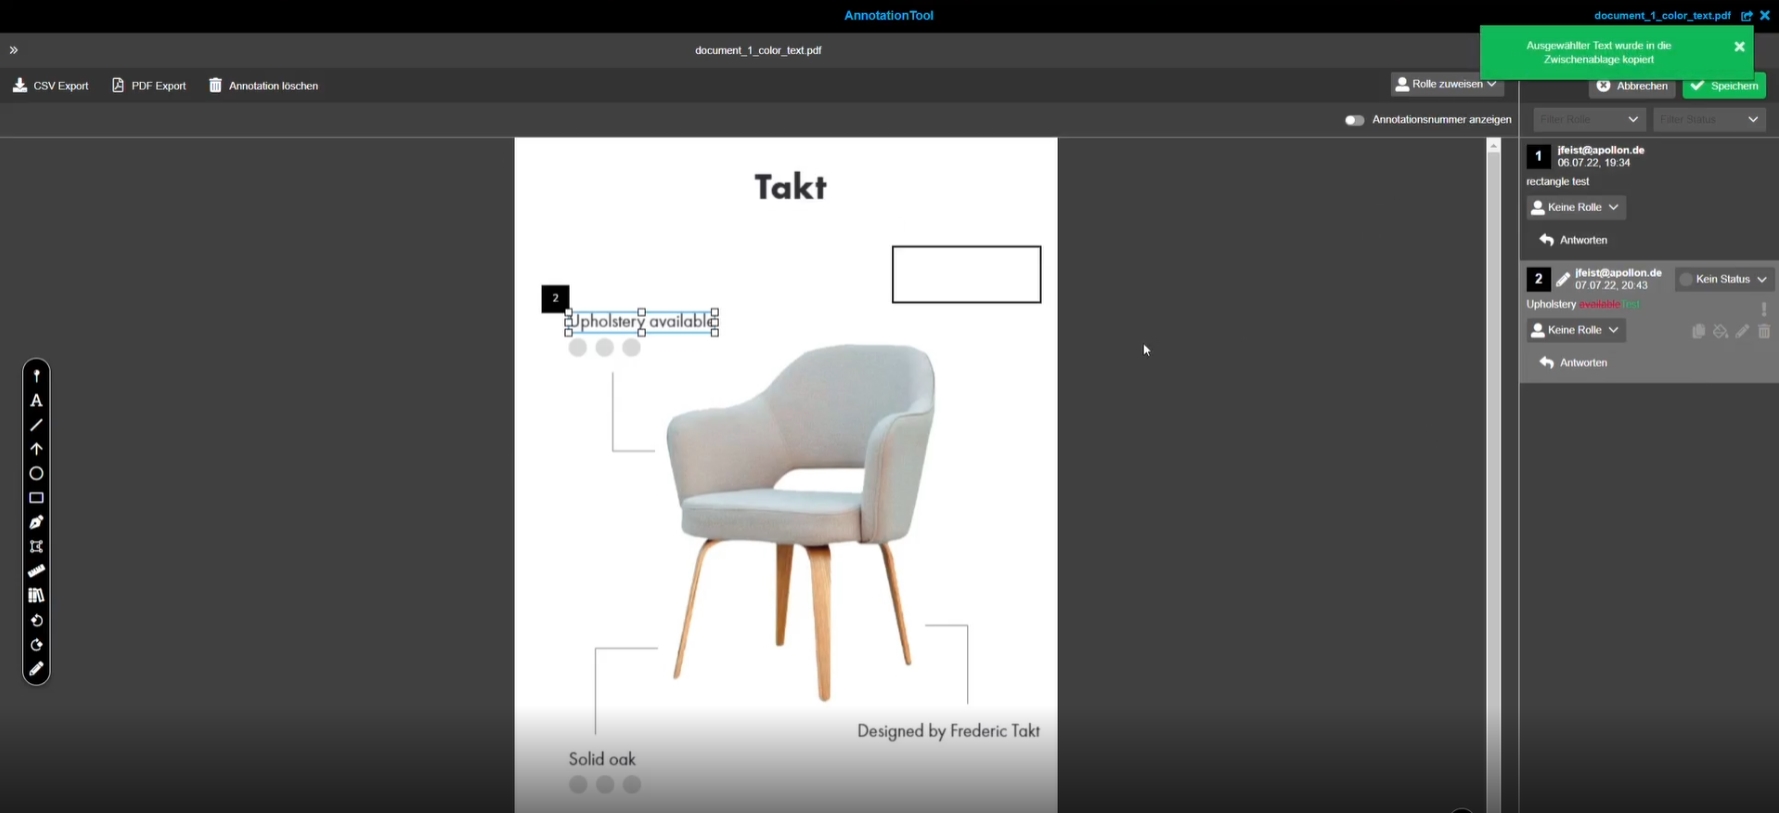Cancel with the Abbrechen button
The width and height of the screenshot is (1779, 813).
[x=1632, y=86]
